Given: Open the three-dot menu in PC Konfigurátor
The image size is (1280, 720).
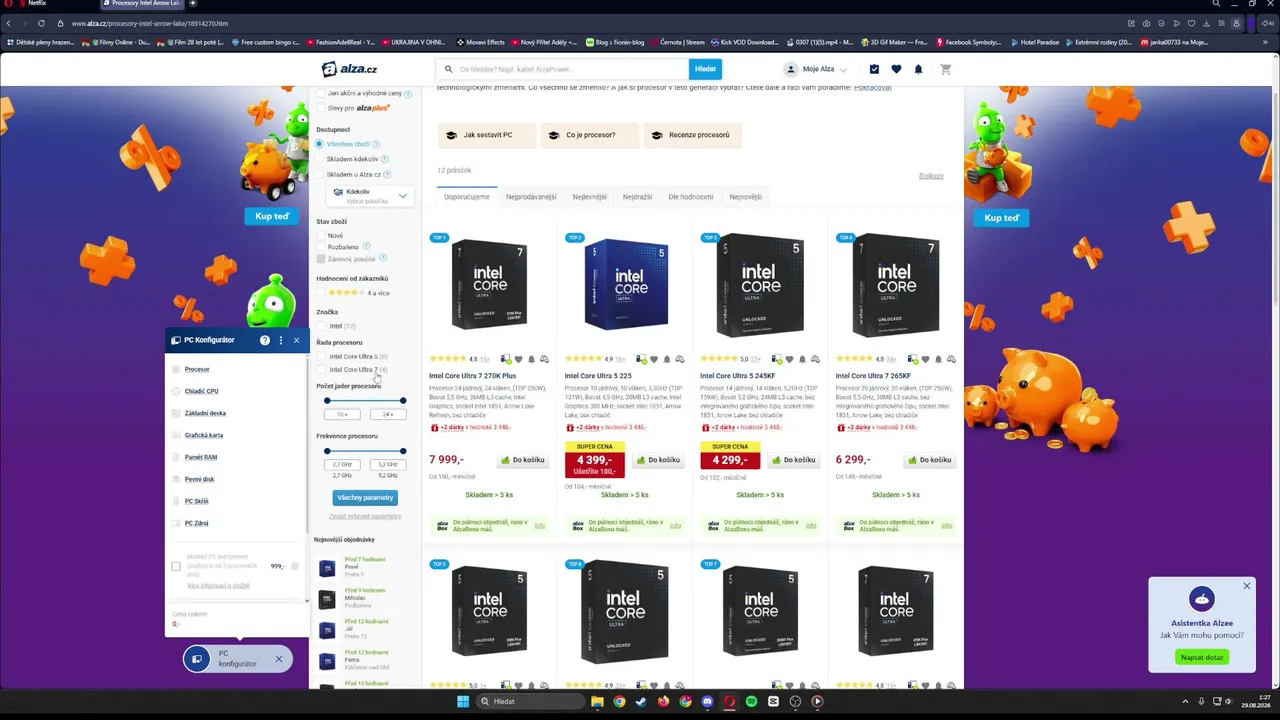Looking at the screenshot, I should (x=281, y=340).
